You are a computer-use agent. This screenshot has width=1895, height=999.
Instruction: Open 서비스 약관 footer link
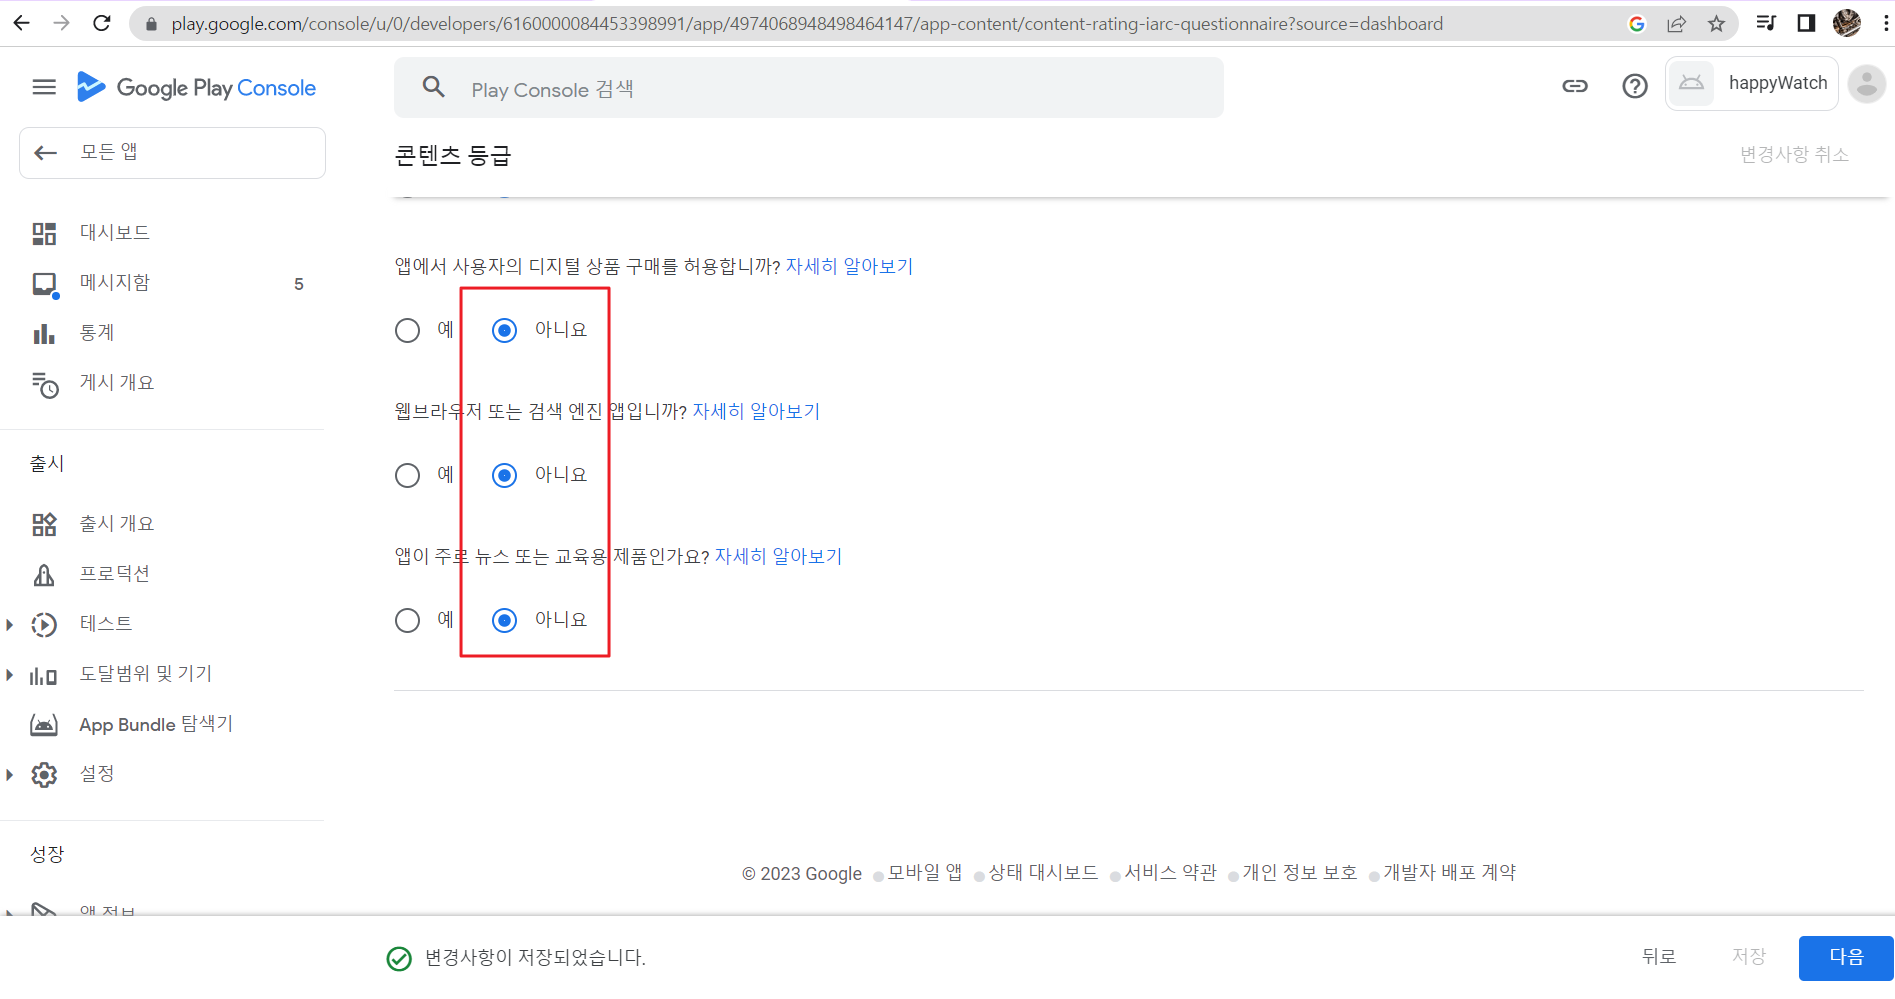point(1170,872)
